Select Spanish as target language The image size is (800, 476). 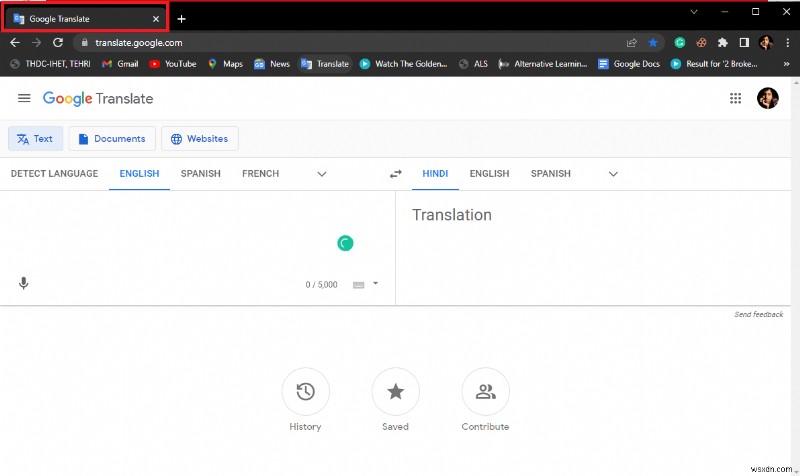[x=551, y=173]
